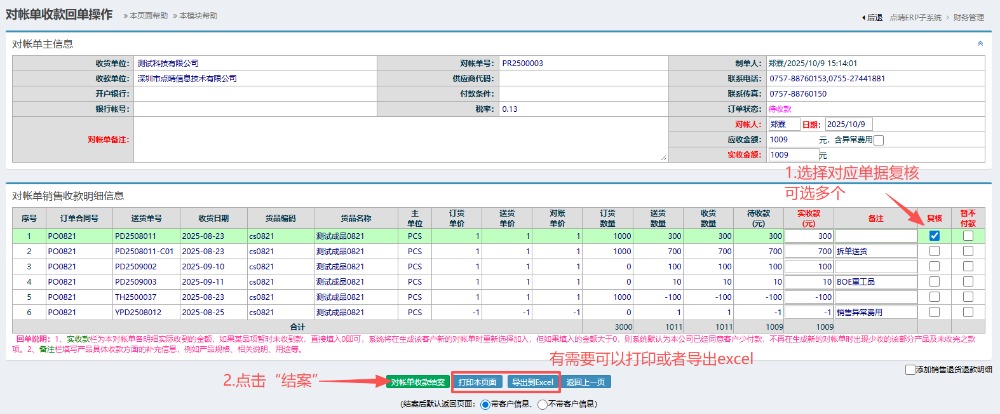Click the 后退 back arrow
1000x414 pixels.
872,18
